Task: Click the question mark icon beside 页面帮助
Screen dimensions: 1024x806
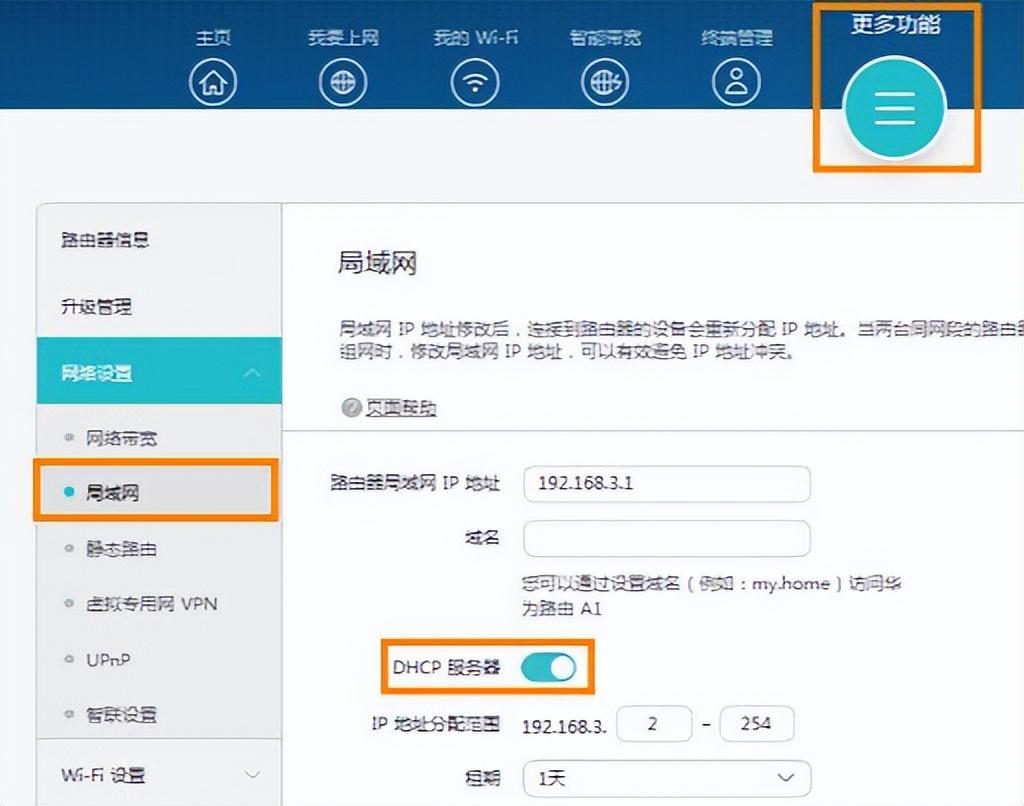Action: point(351,408)
